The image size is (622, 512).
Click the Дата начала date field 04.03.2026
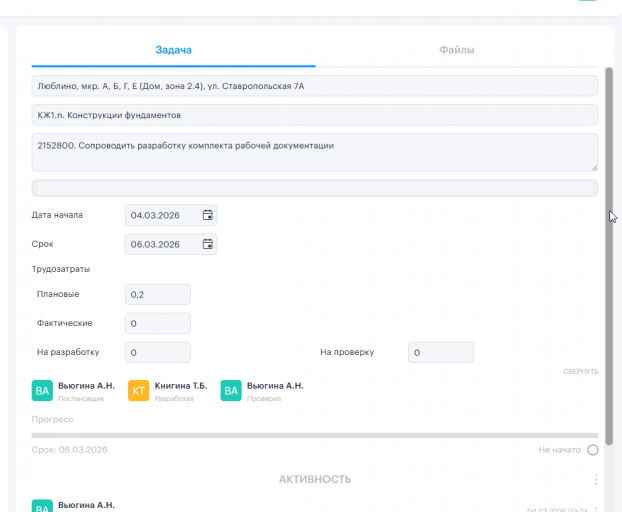pos(171,215)
